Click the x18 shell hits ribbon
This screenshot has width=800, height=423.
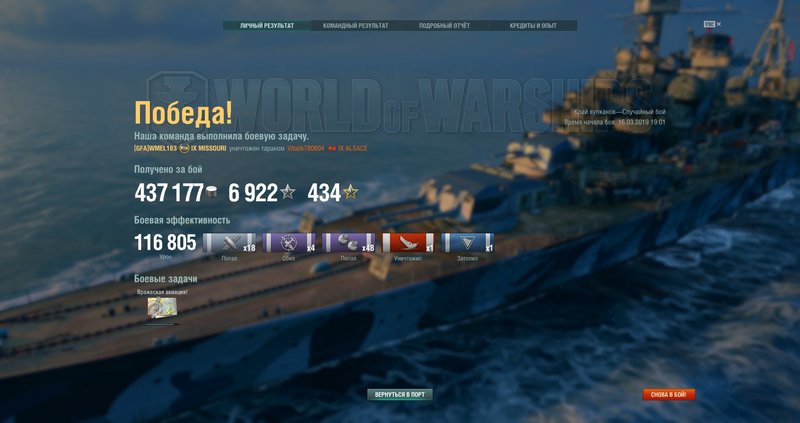230,243
